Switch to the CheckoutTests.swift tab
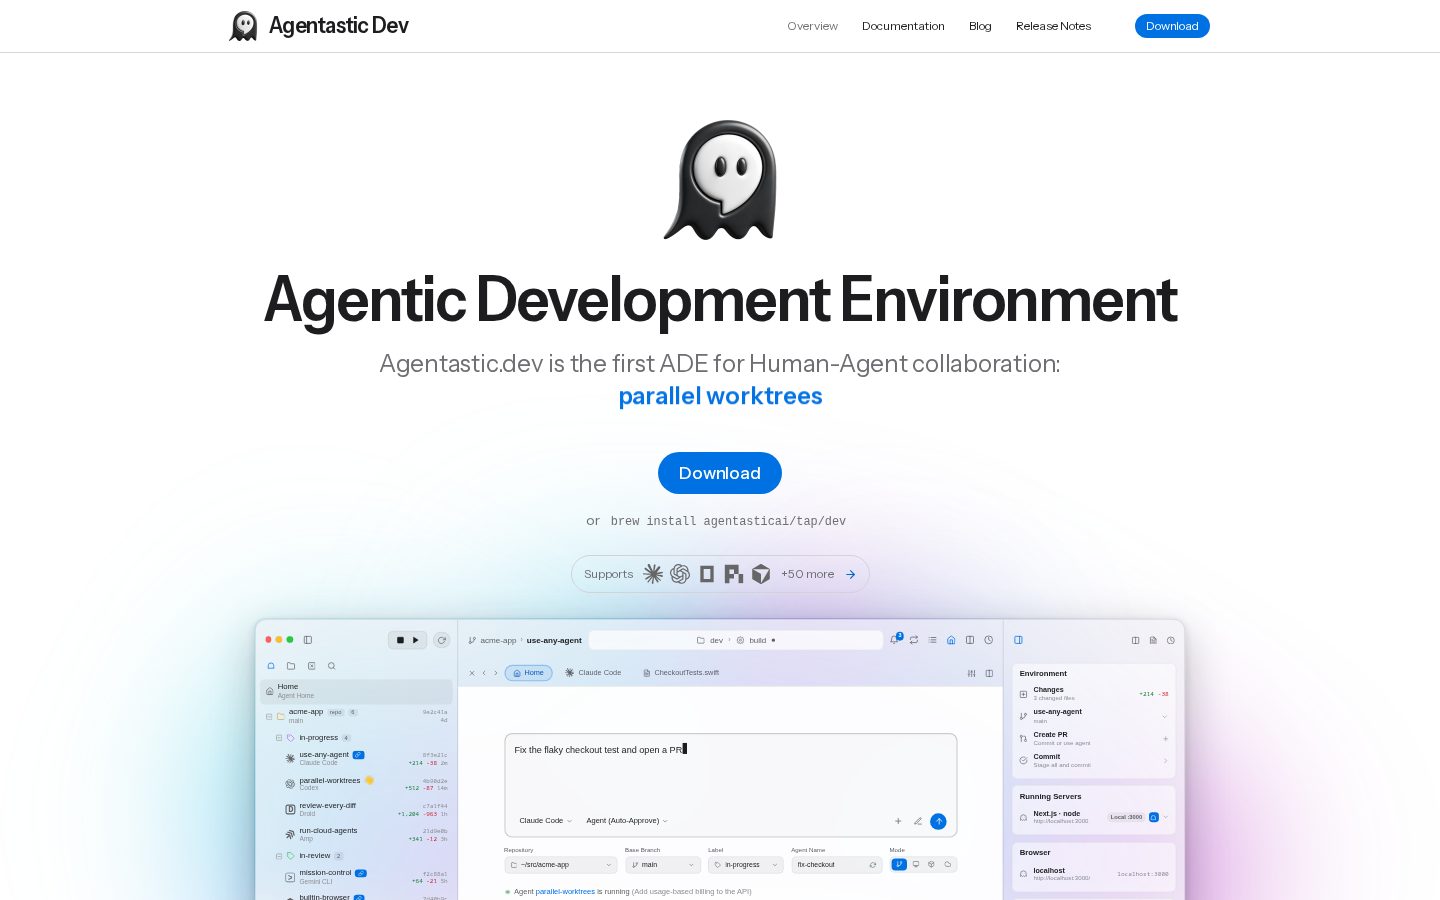The height and width of the screenshot is (900, 1440). coord(681,673)
